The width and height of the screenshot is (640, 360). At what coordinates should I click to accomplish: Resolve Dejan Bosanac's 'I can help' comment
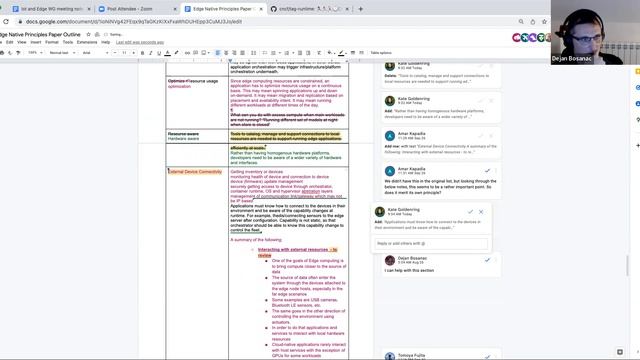pos(487,260)
